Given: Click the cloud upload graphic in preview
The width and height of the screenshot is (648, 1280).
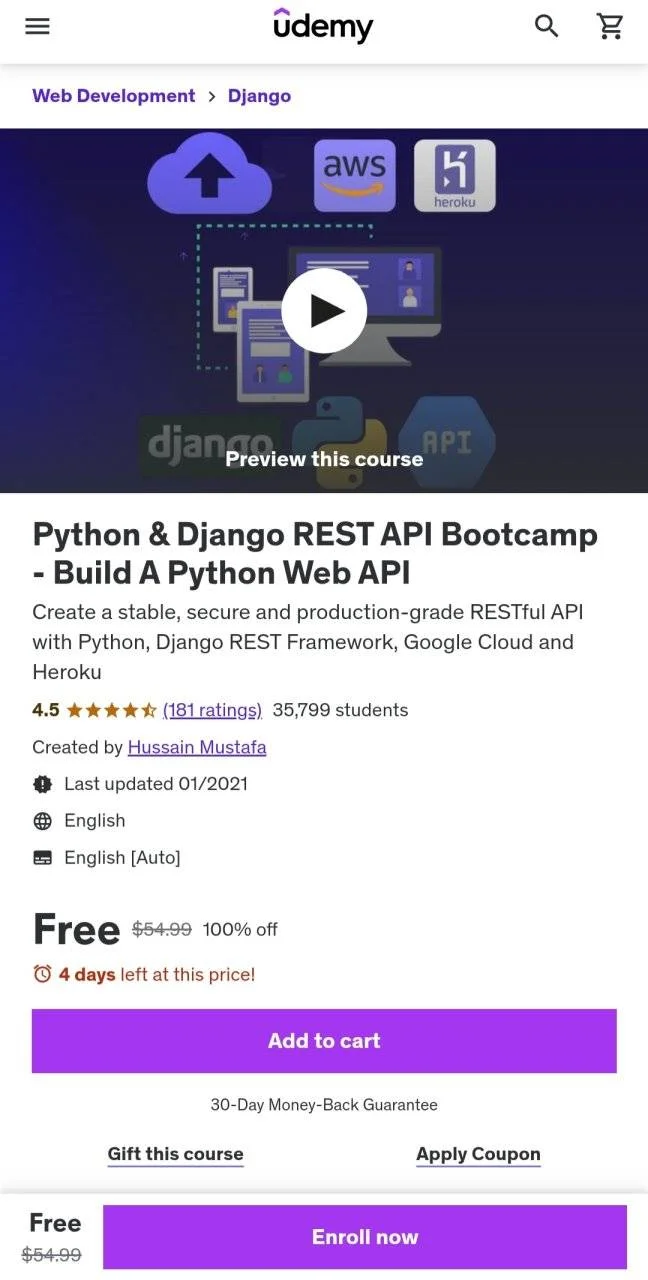Looking at the screenshot, I should click(x=210, y=172).
